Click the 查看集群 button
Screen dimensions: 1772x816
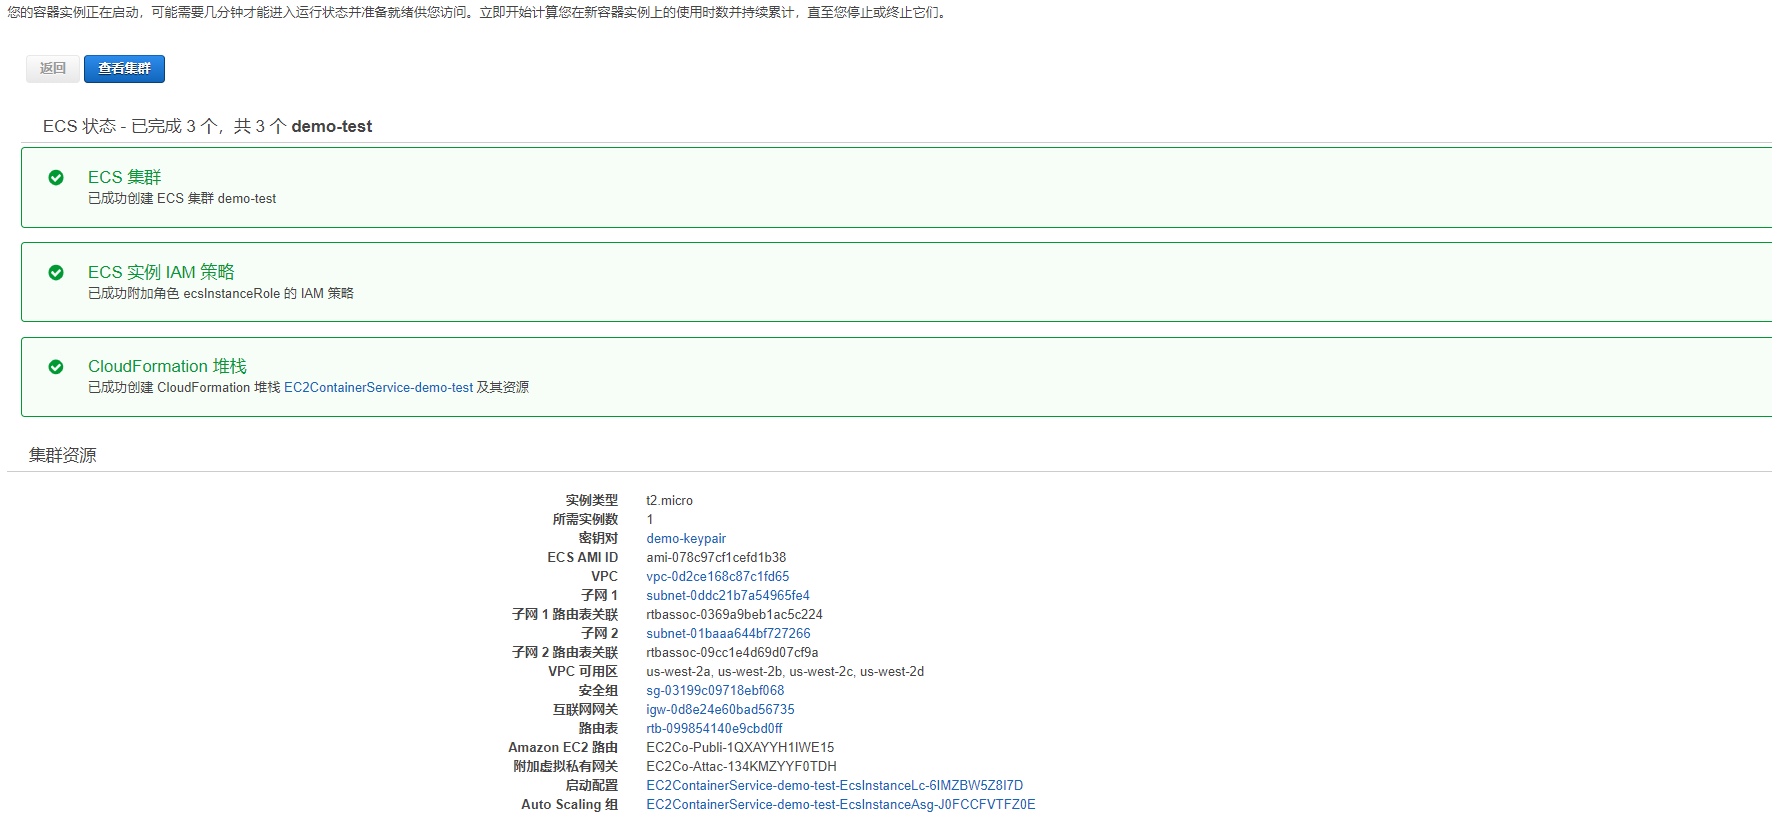point(124,68)
